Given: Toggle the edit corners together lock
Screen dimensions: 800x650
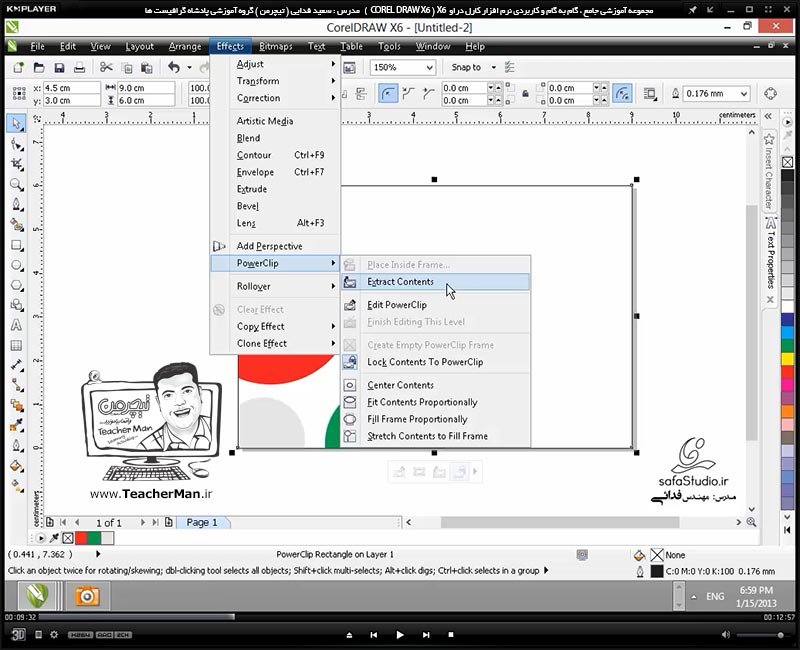Looking at the screenshot, I should [x=525, y=94].
